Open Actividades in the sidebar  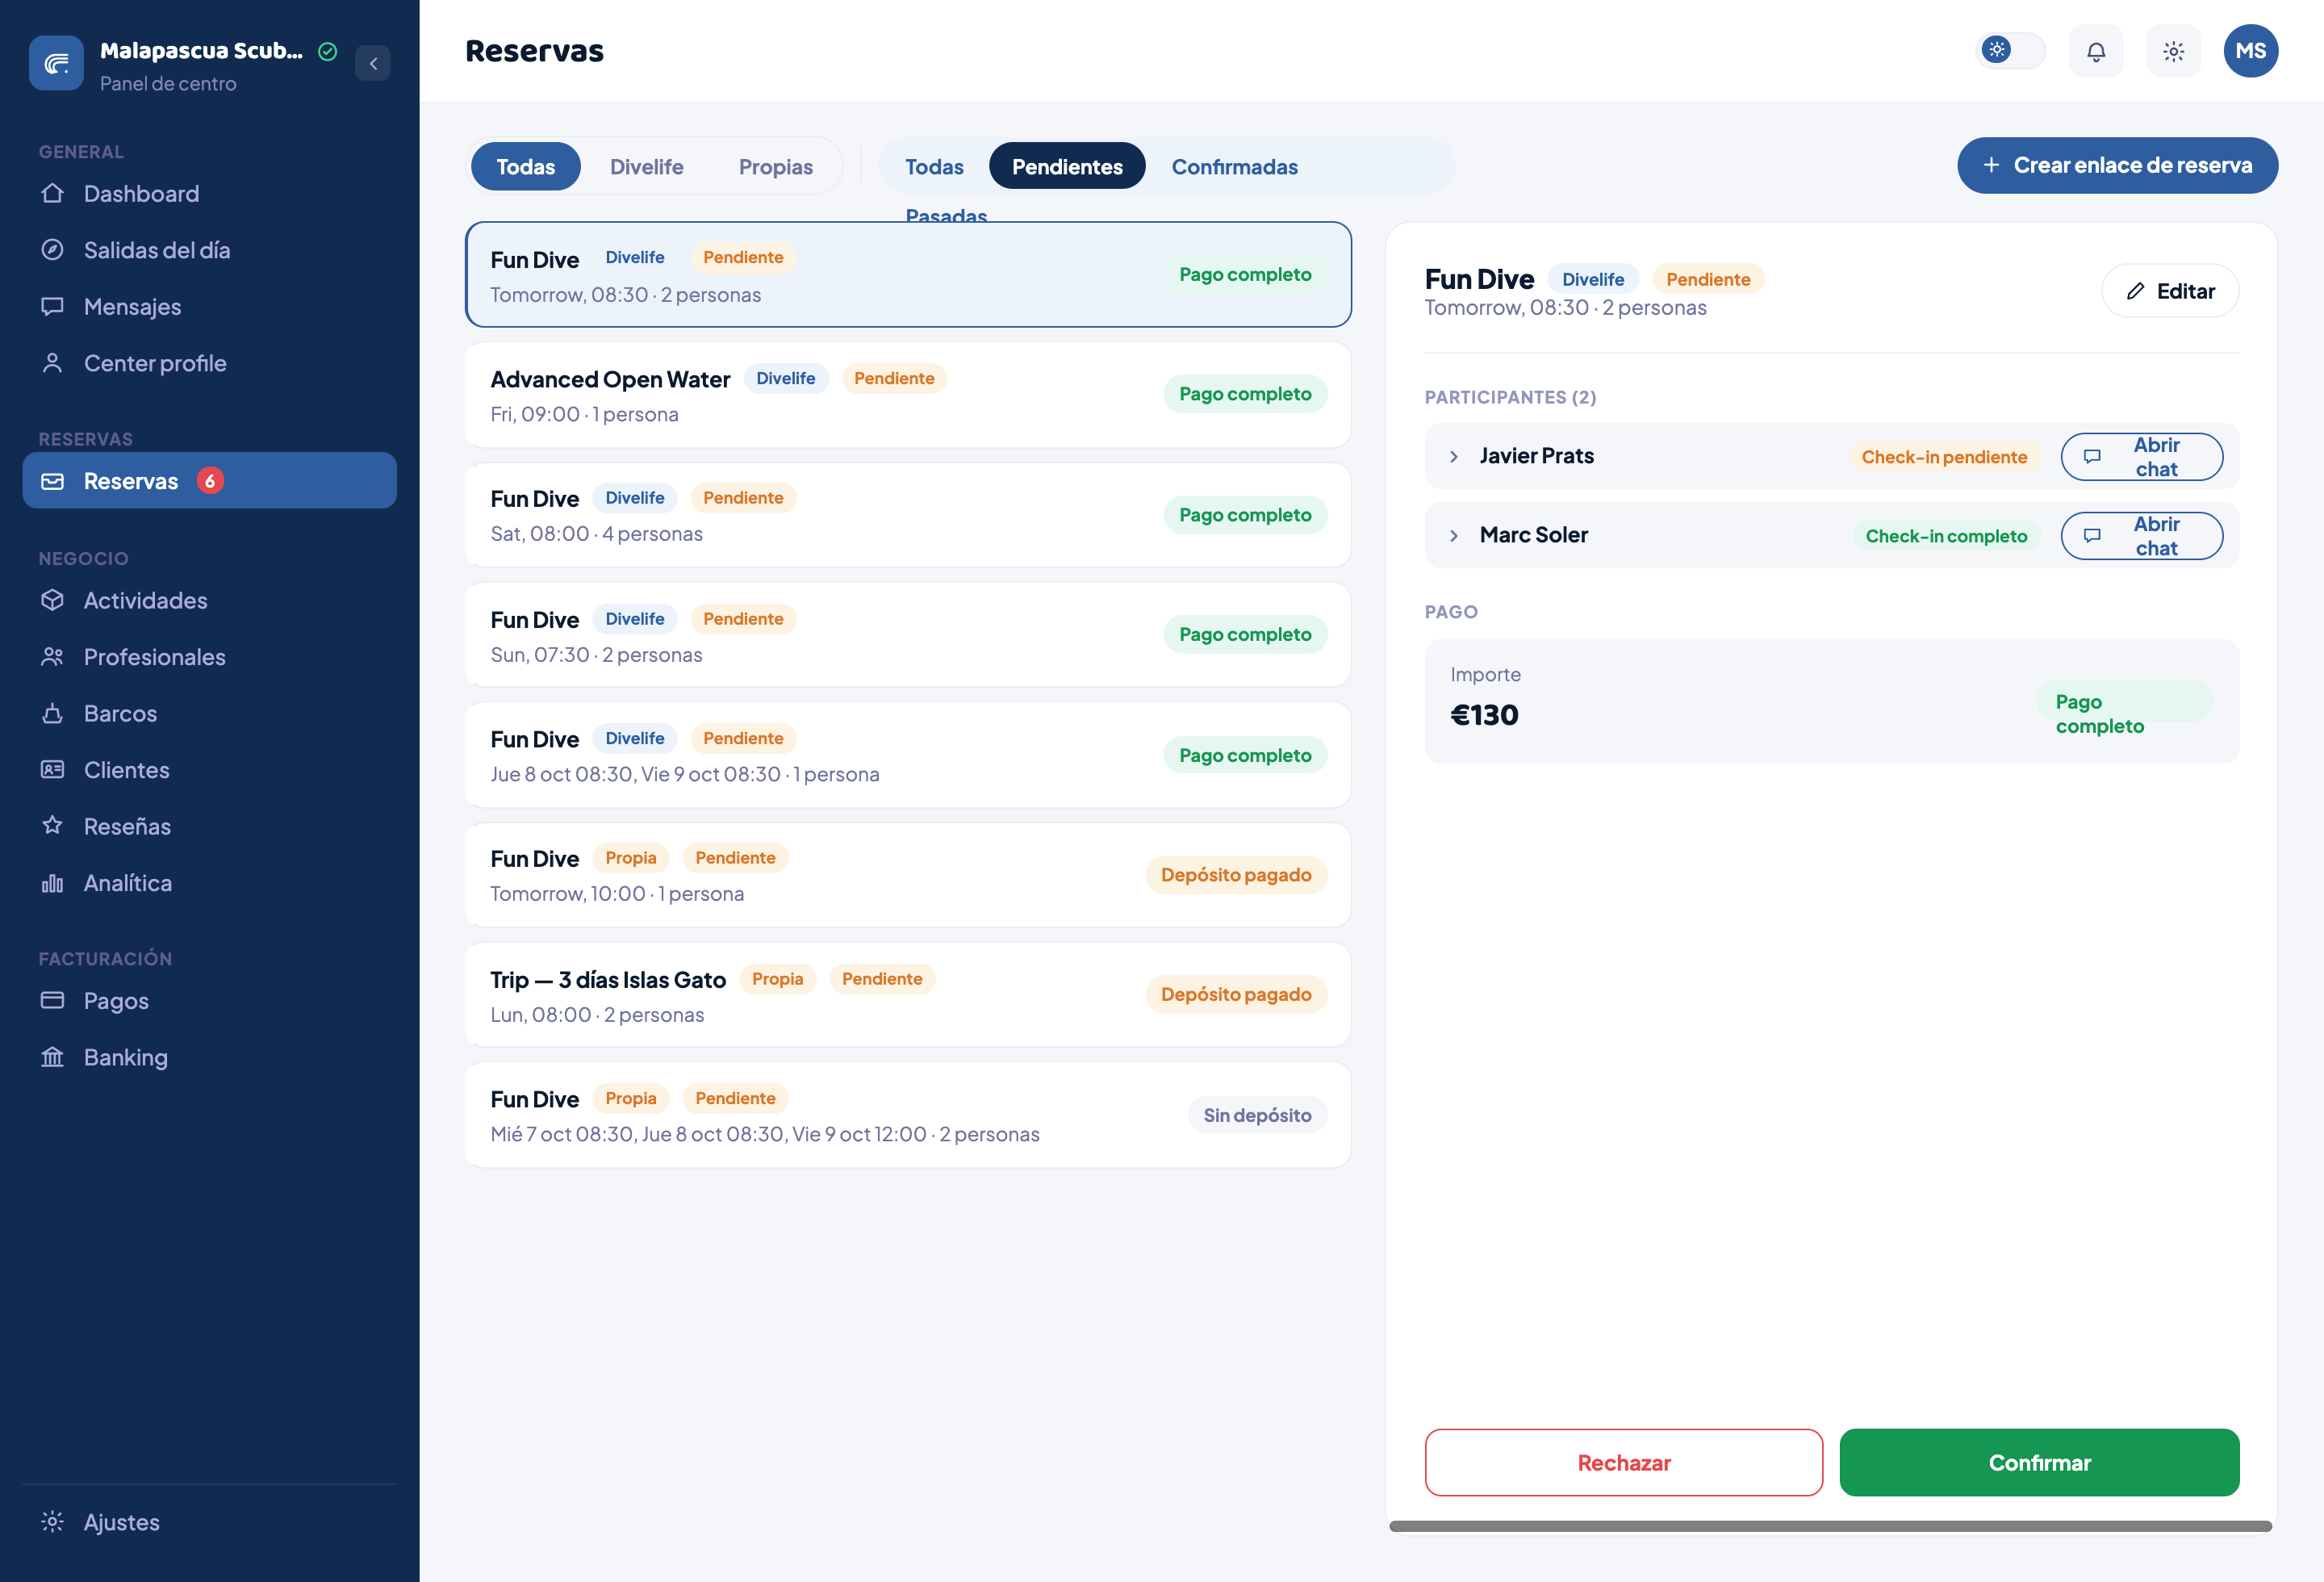pos(209,600)
